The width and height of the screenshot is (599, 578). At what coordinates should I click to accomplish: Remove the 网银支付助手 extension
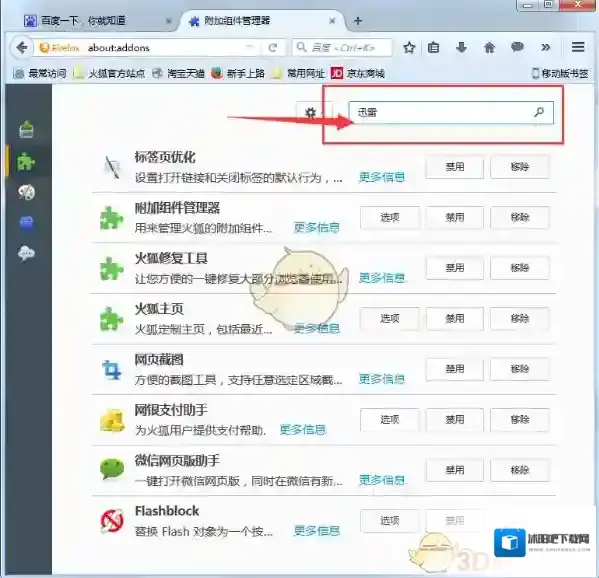[520, 419]
